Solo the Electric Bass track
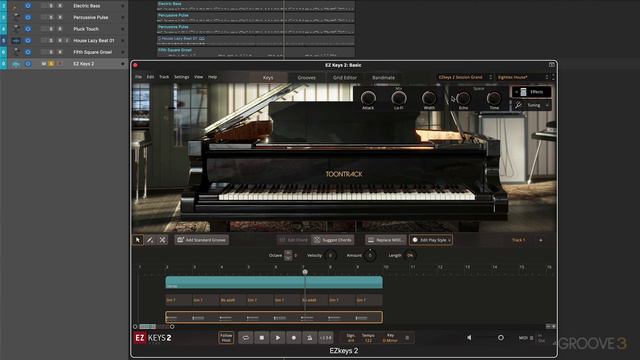The image size is (640, 360). point(51,6)
